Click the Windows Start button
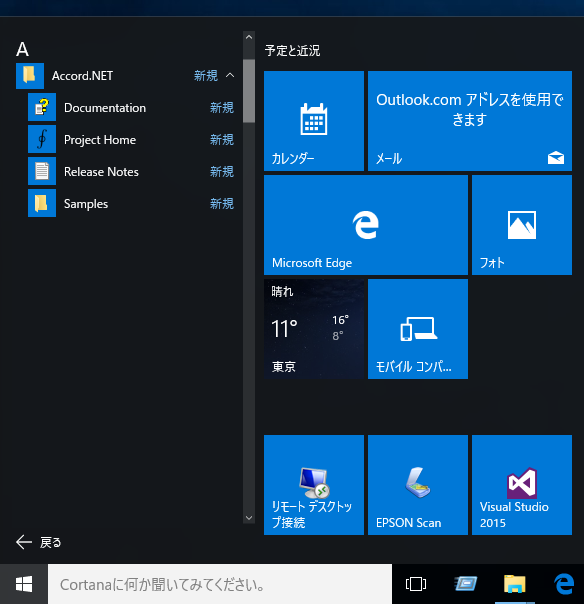The image size is (584, 604). [24, 584]
